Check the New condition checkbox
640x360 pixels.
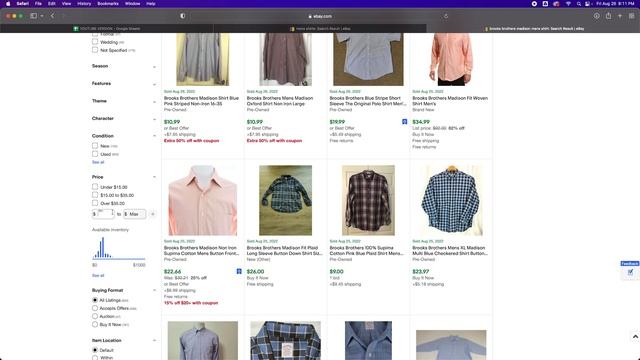95,146
